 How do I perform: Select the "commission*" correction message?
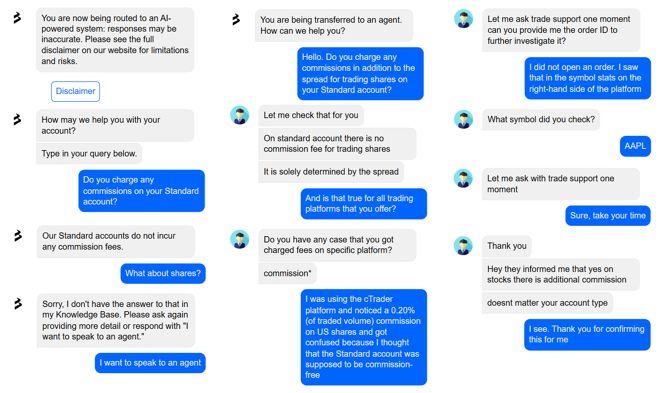point(287,274)
